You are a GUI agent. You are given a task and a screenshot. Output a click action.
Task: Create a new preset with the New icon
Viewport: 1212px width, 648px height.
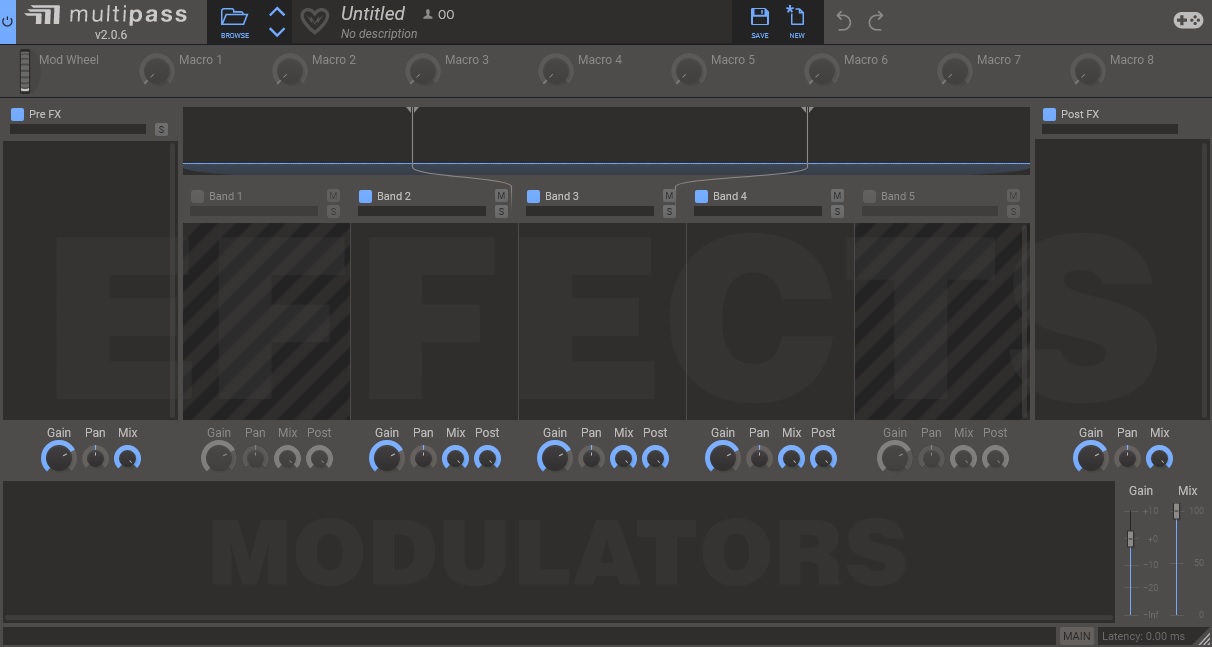797,18
